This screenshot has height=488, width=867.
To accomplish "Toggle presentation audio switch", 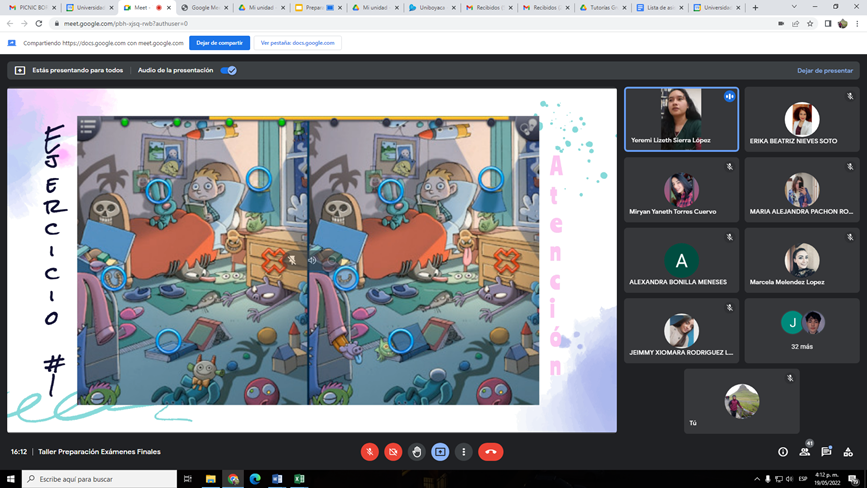I will click(228, 70).
